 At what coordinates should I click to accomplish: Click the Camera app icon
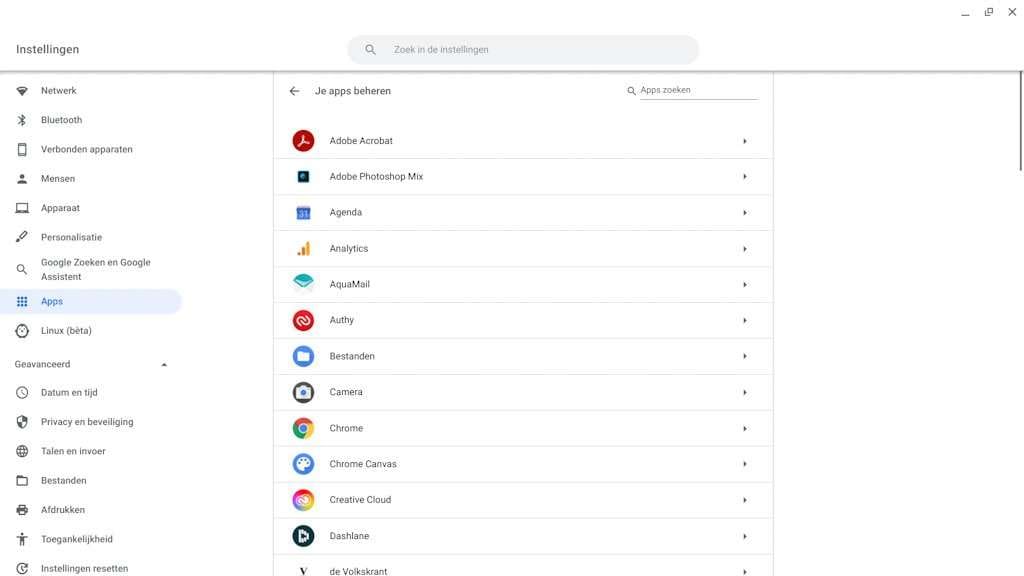click(x=303, y=392)
